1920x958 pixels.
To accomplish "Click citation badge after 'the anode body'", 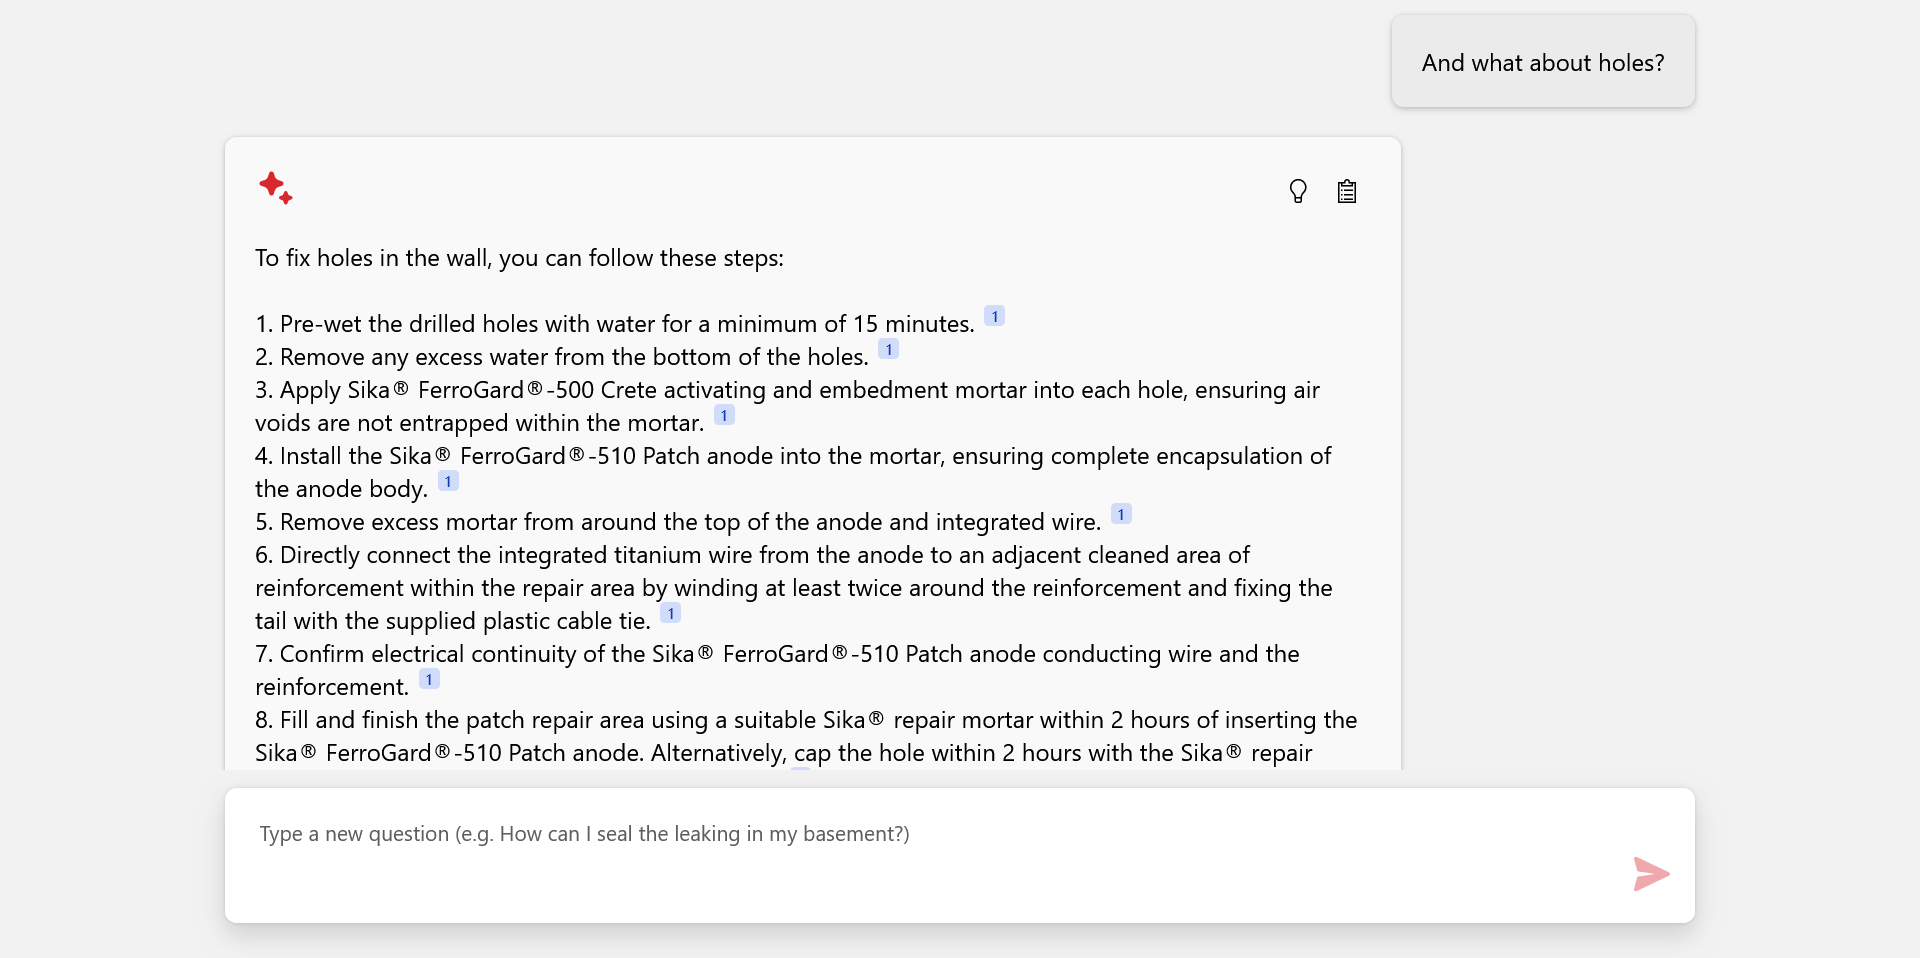I will tap(448, 481).
